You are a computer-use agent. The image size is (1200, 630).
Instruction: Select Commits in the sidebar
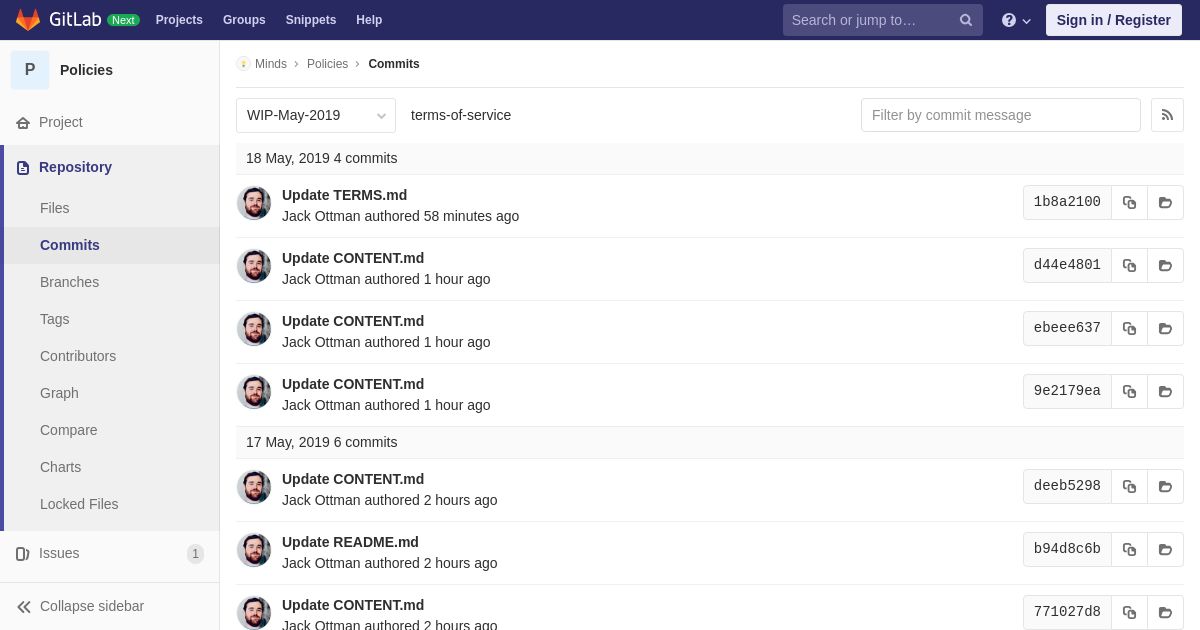[x=70, y=245]
